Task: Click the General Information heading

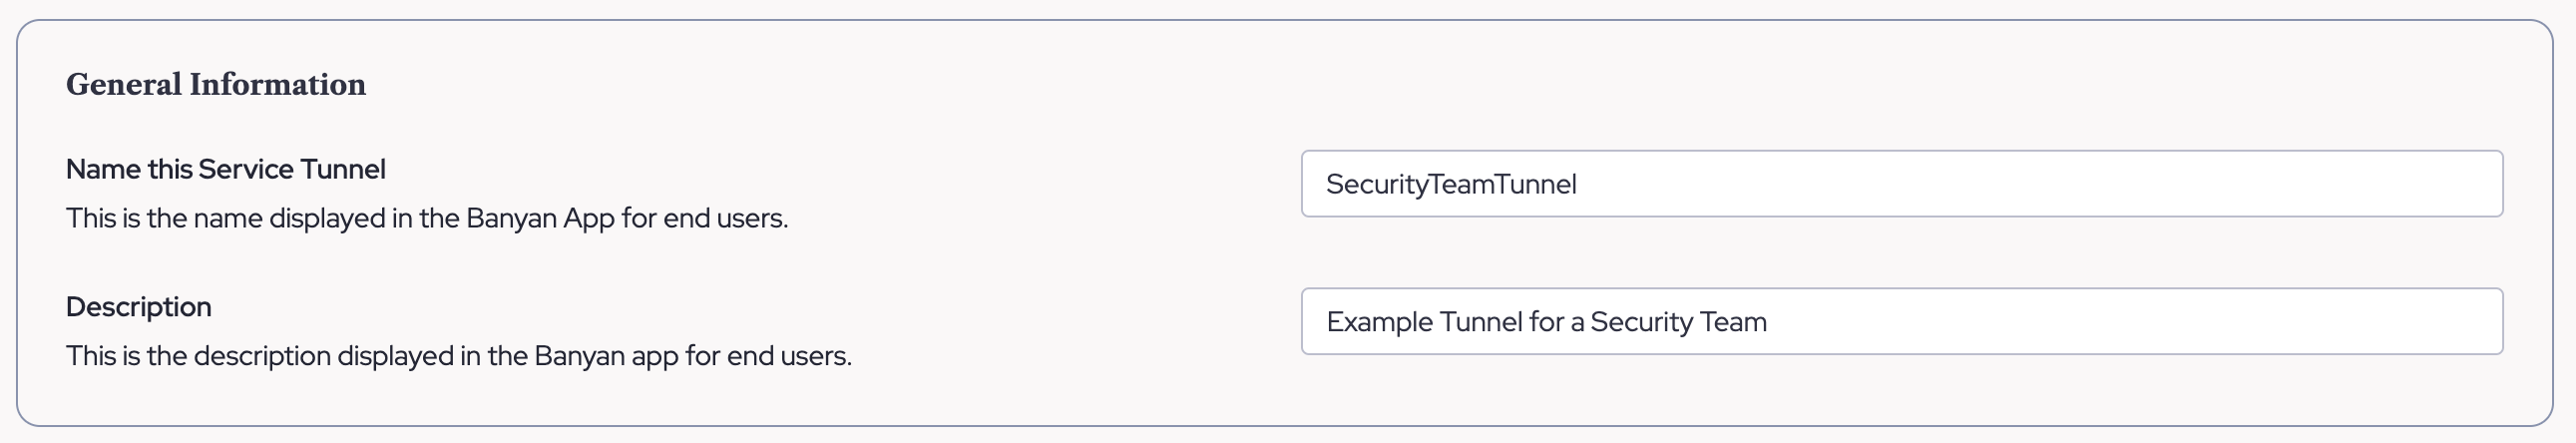Action: pyautogui.click(x=216, y=85)
